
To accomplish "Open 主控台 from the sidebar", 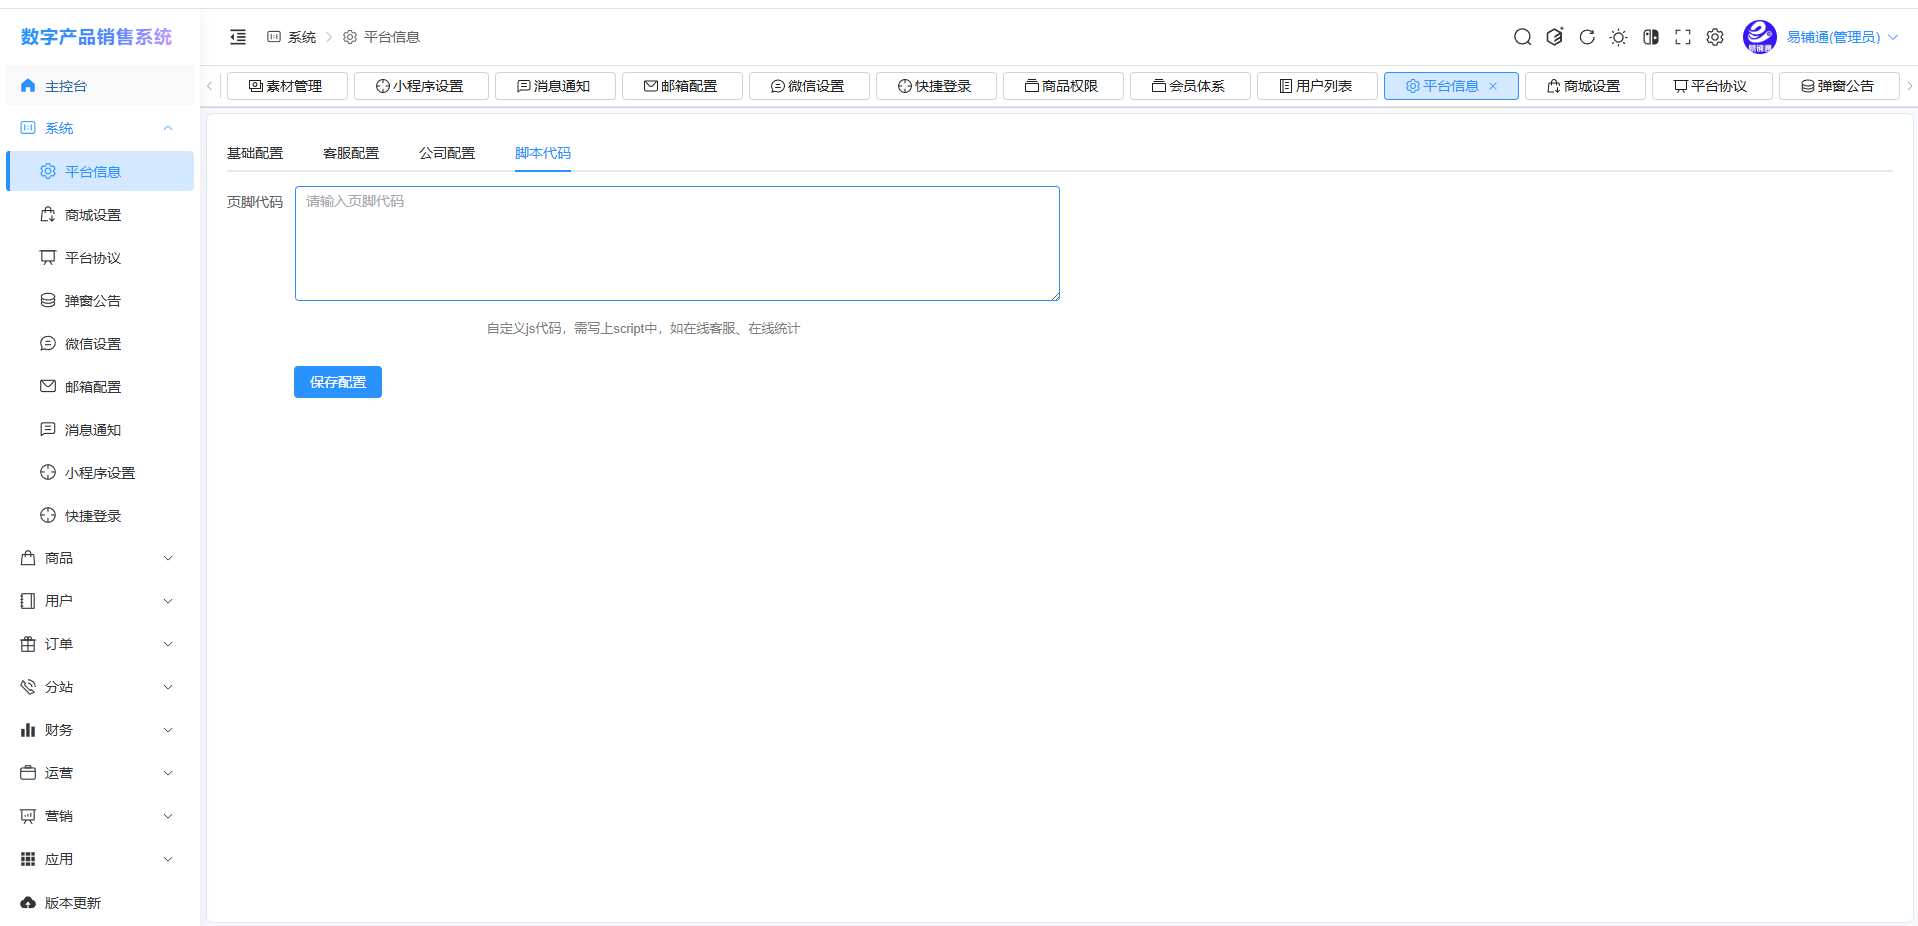I will [66, 86].
